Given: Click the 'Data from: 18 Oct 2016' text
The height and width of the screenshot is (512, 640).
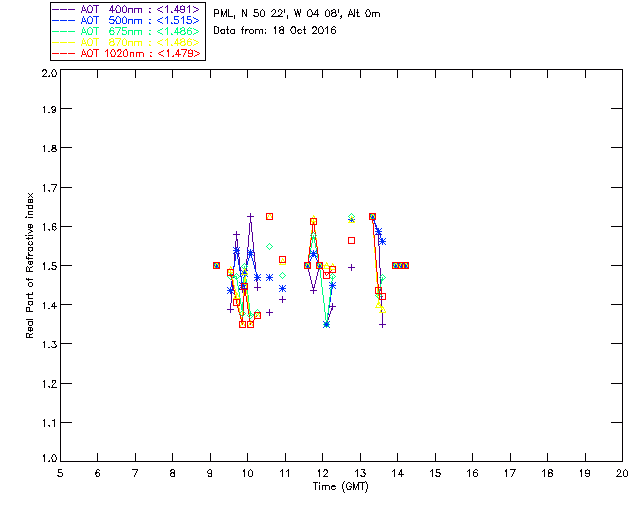Looking at the screenshot, I should 275,31.
